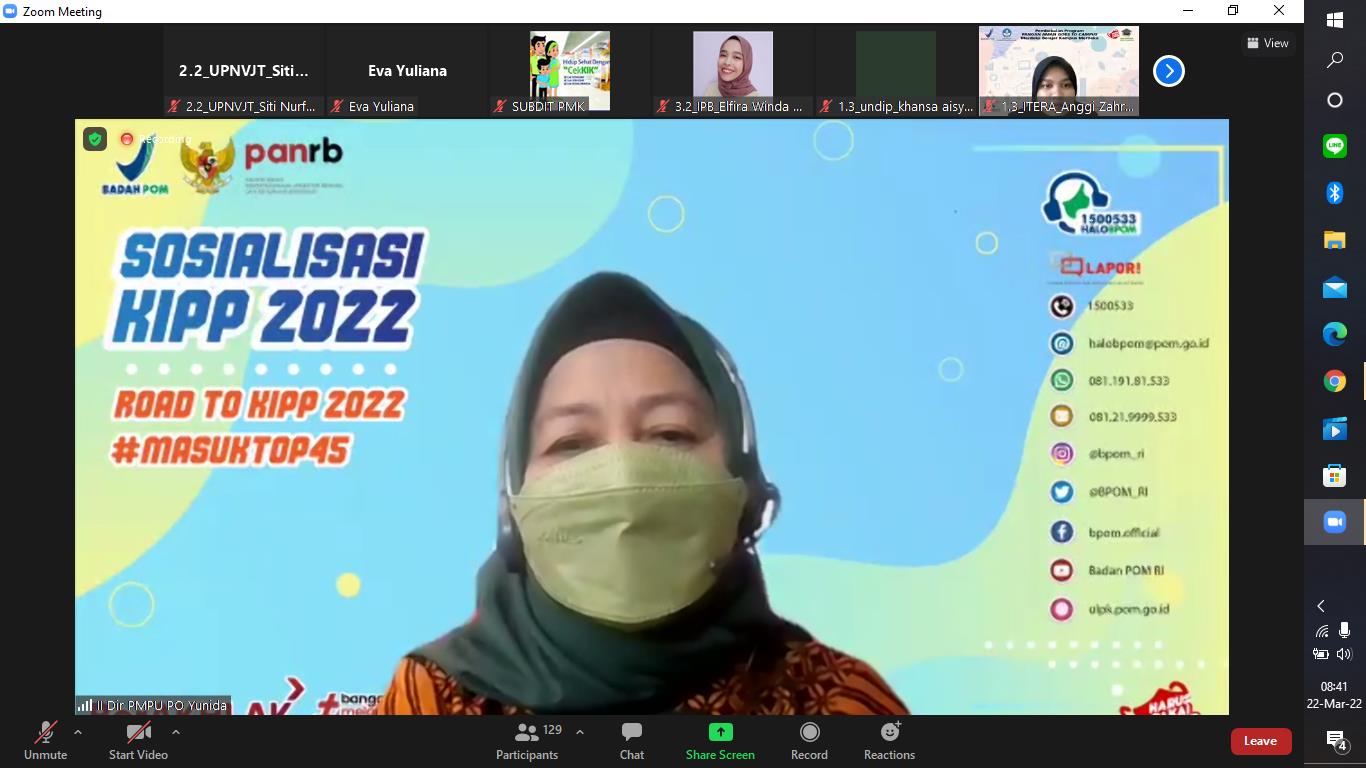Image resolution: width=1366 pixels, height=768 pixels.
Task: Open the Windows Start menu
Action: [x=1335, y=20]
